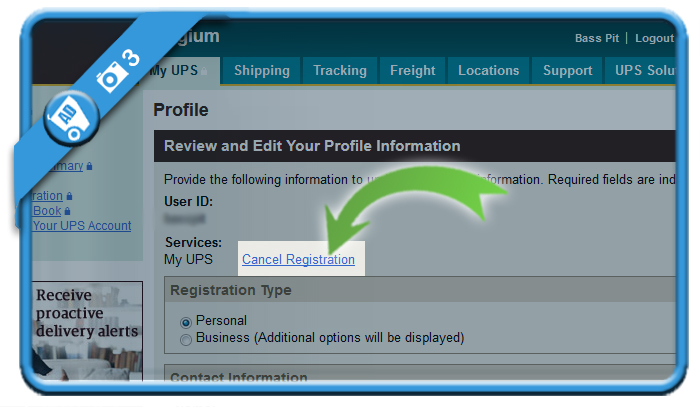Click the lock icon beside ration link
Screen dimensions: 700x407
[x=69, y=196]
